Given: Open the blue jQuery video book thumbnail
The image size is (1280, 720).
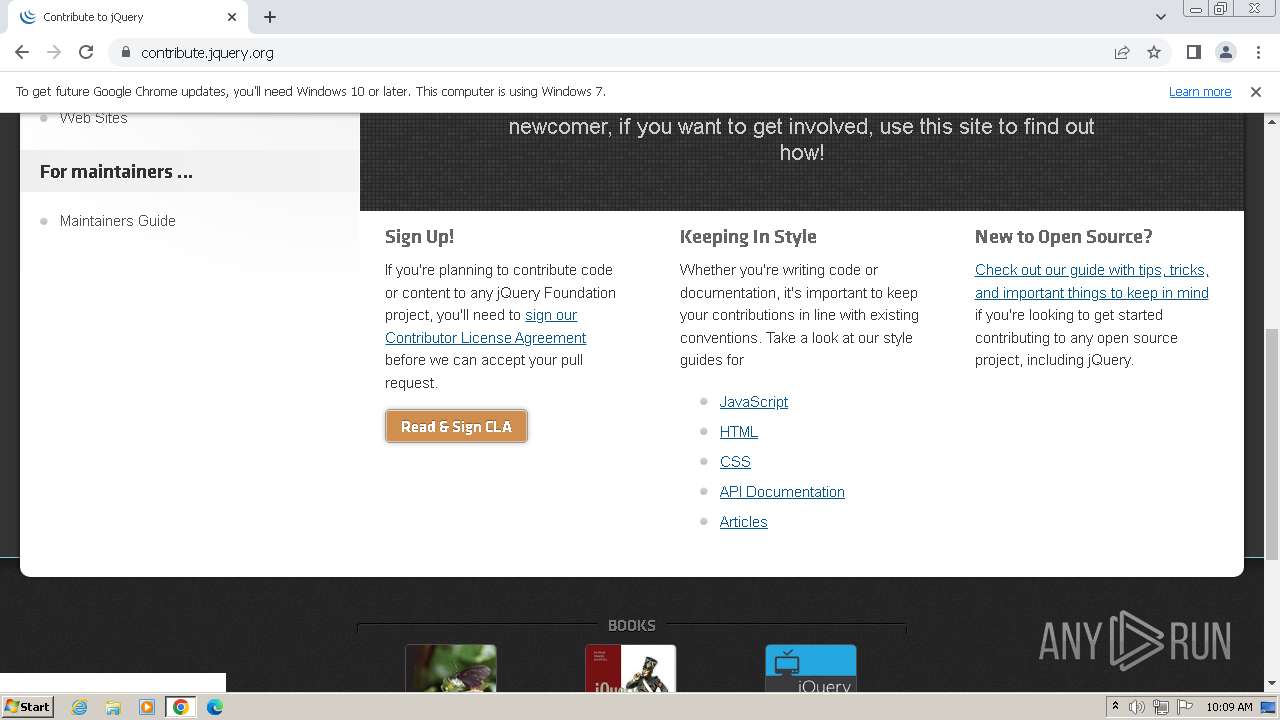Looking at the screenshot, I should point(811,668).
